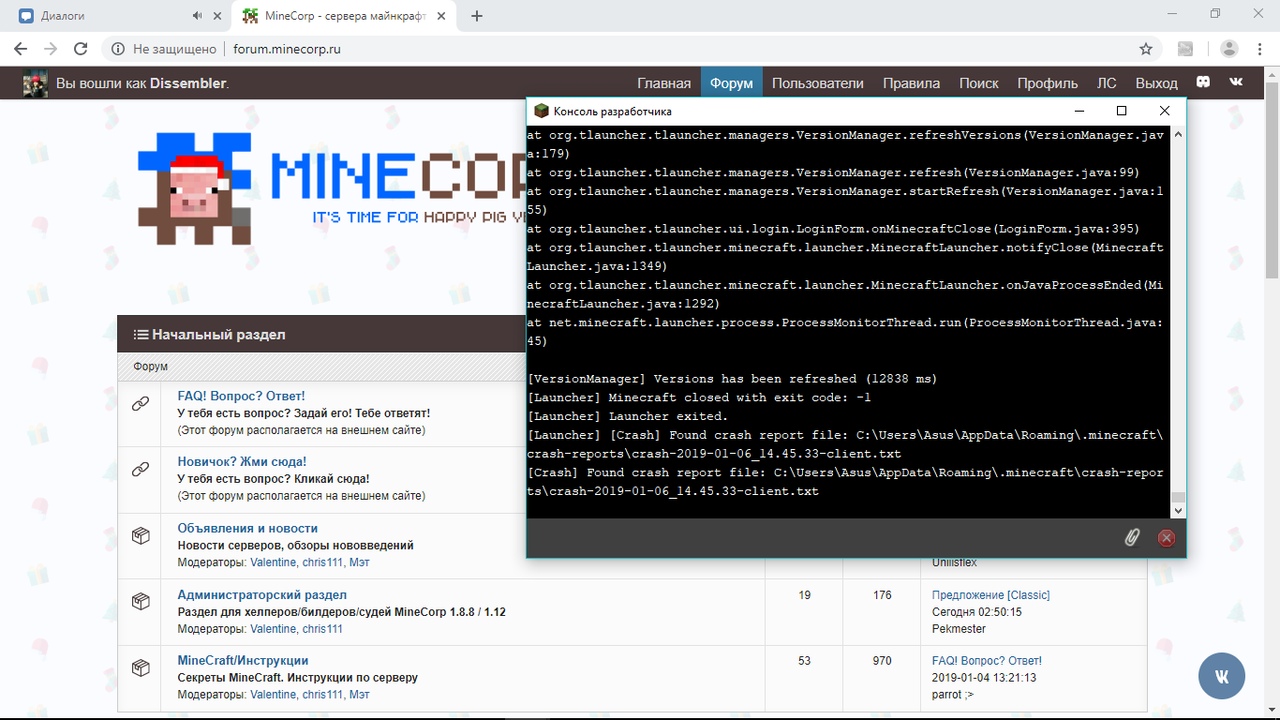Click Выход to log out

pos(1156,83)
